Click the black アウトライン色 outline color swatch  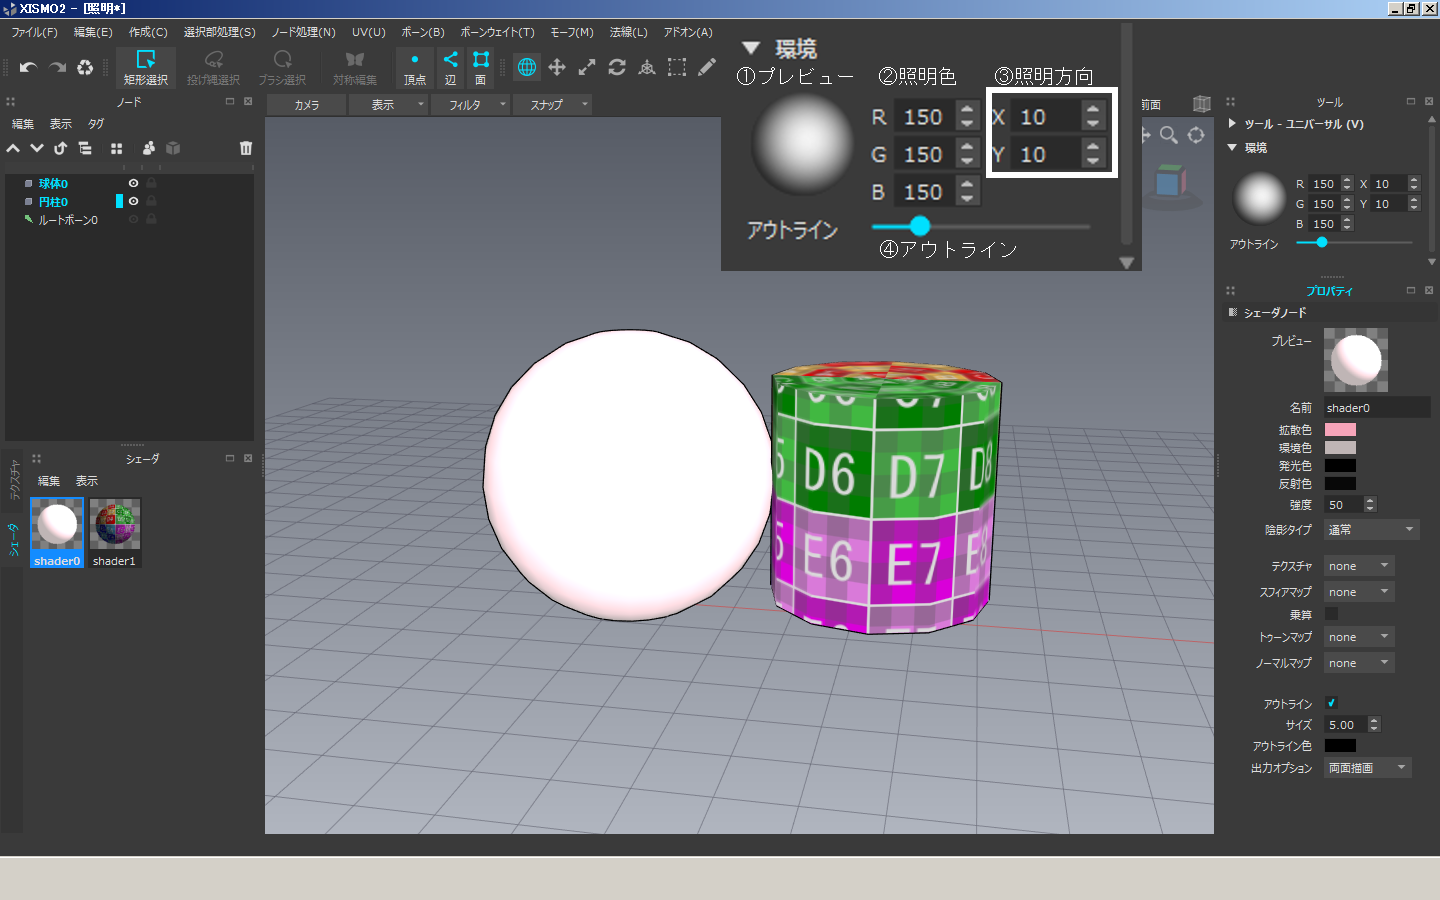[x=1340, y=746]
